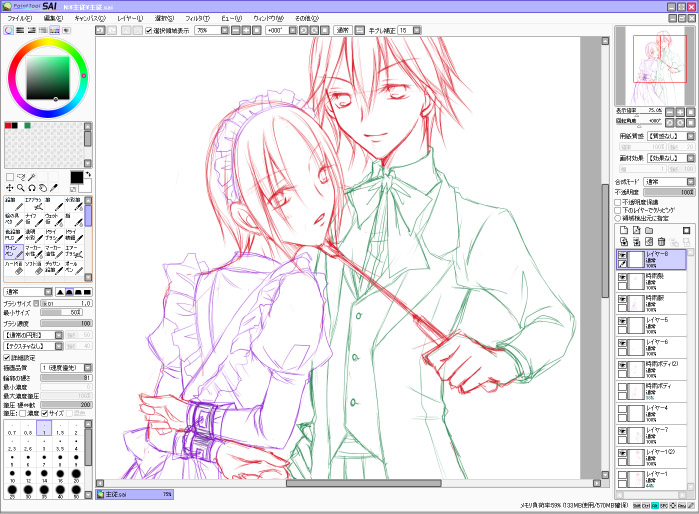Select the rotate view tool
Viewport: 699px width, 514px height.
click(32, 188)
